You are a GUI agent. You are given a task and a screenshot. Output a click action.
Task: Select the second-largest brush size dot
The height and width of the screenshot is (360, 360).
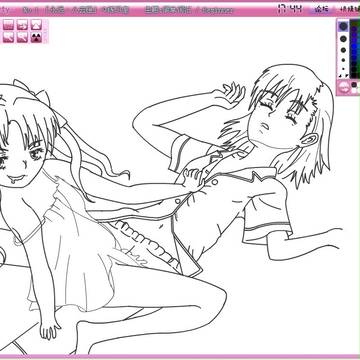tap(343, 39)
